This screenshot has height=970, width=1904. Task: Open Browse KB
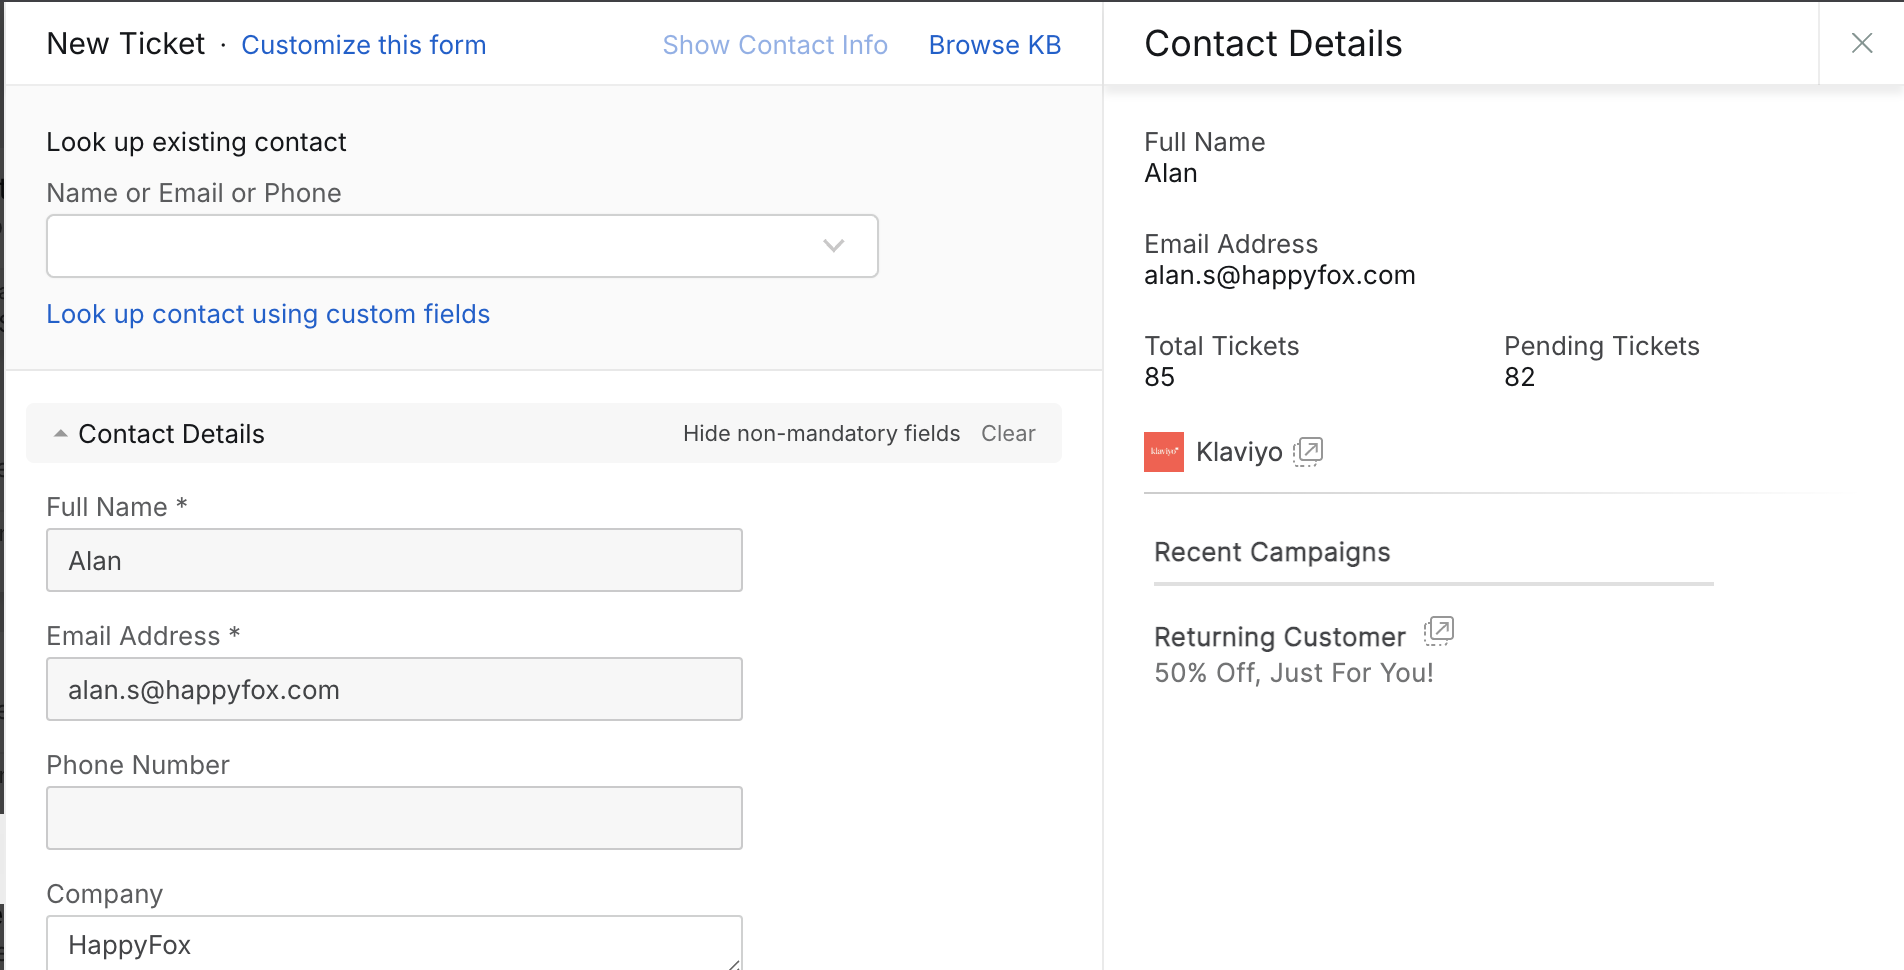994,45
